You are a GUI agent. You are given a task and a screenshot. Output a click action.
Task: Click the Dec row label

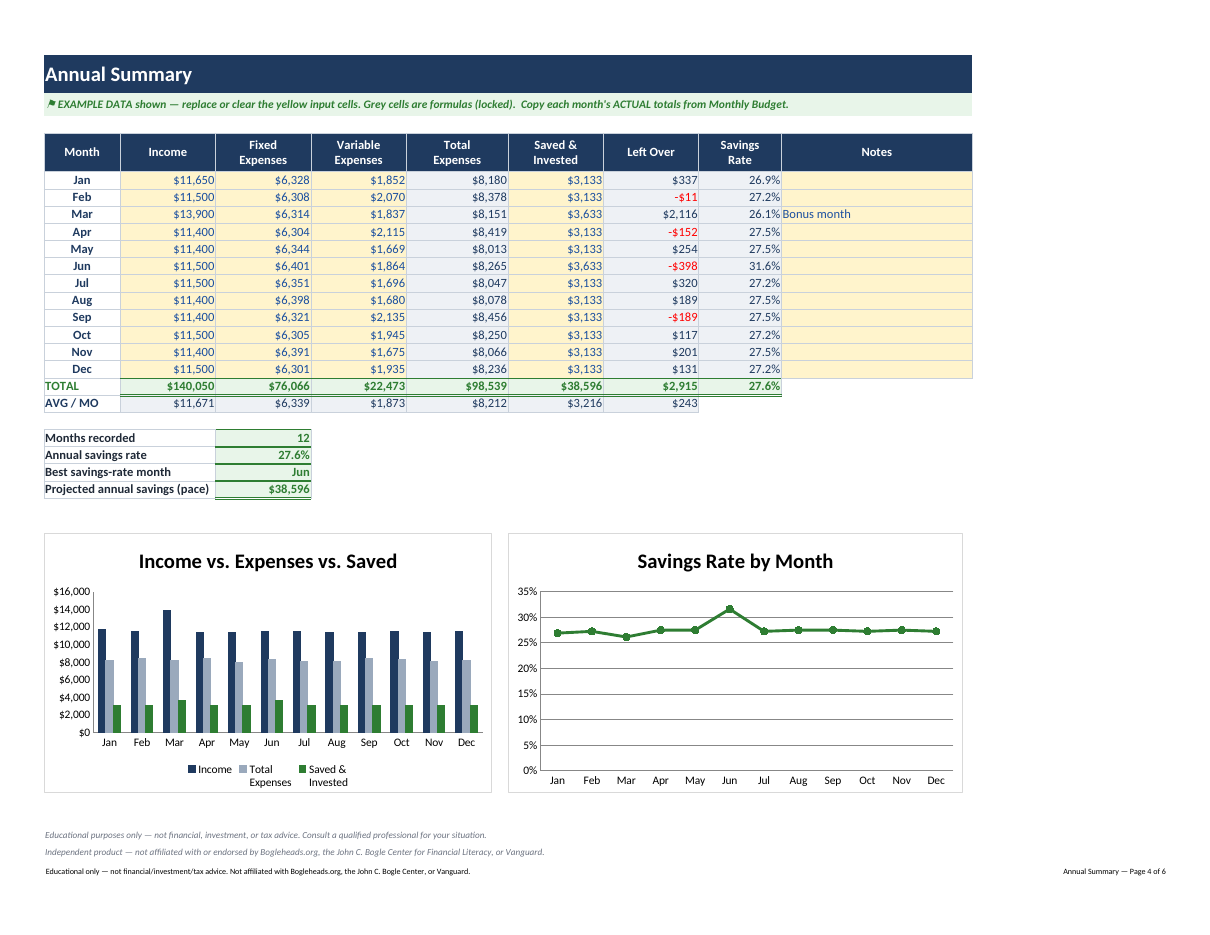point(82,369)
